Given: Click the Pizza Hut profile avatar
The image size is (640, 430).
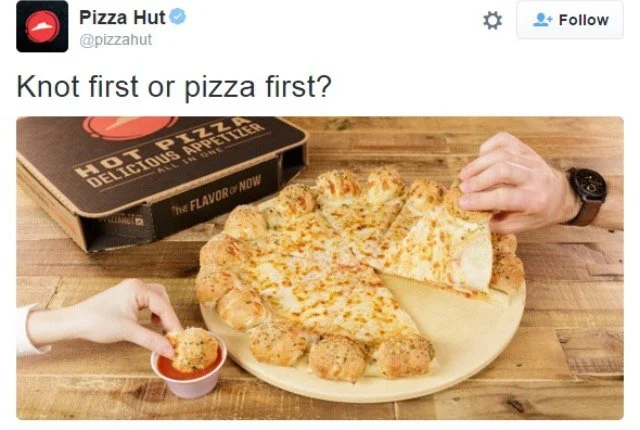Looking at the screenshot, I should coord(42,27).
